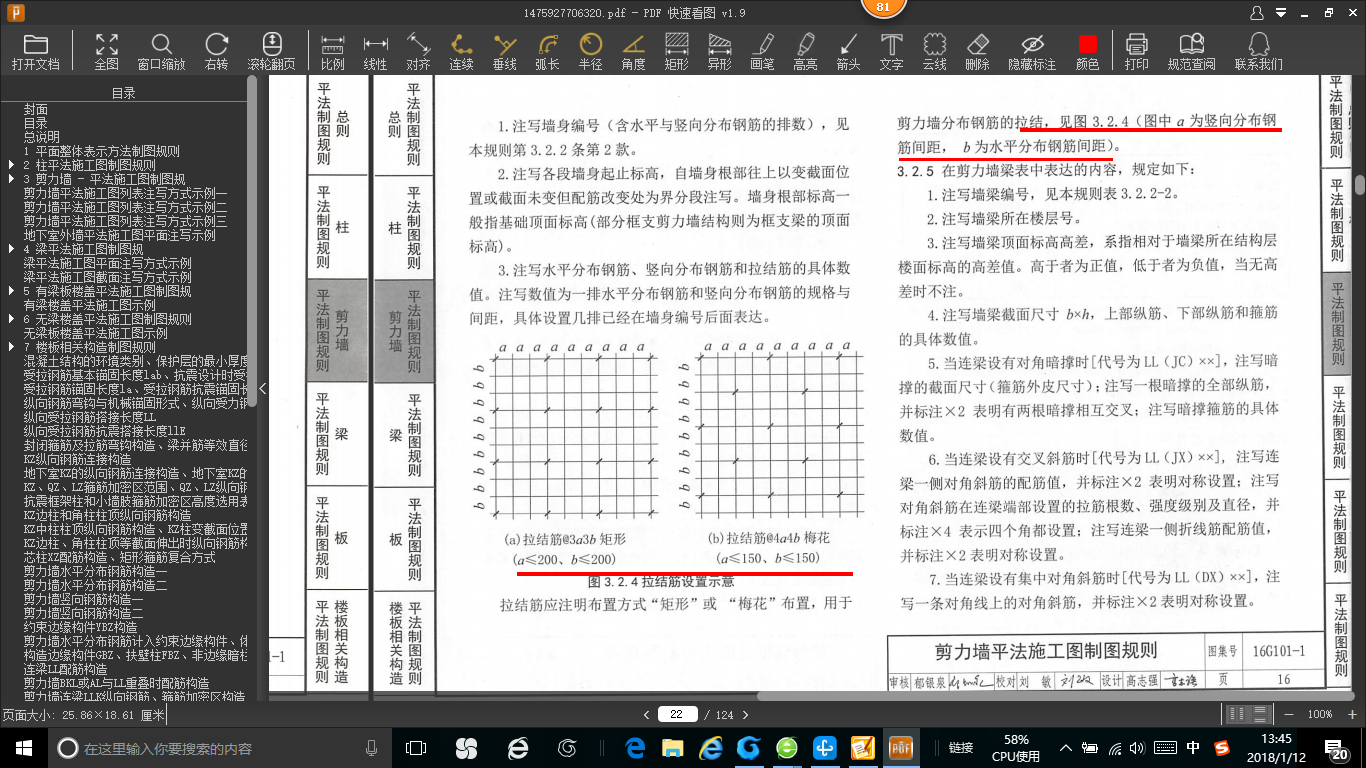1366x768 pixels.
Task: Switch the 中 Chinese input mode indicator
Action: point(1193,747)
